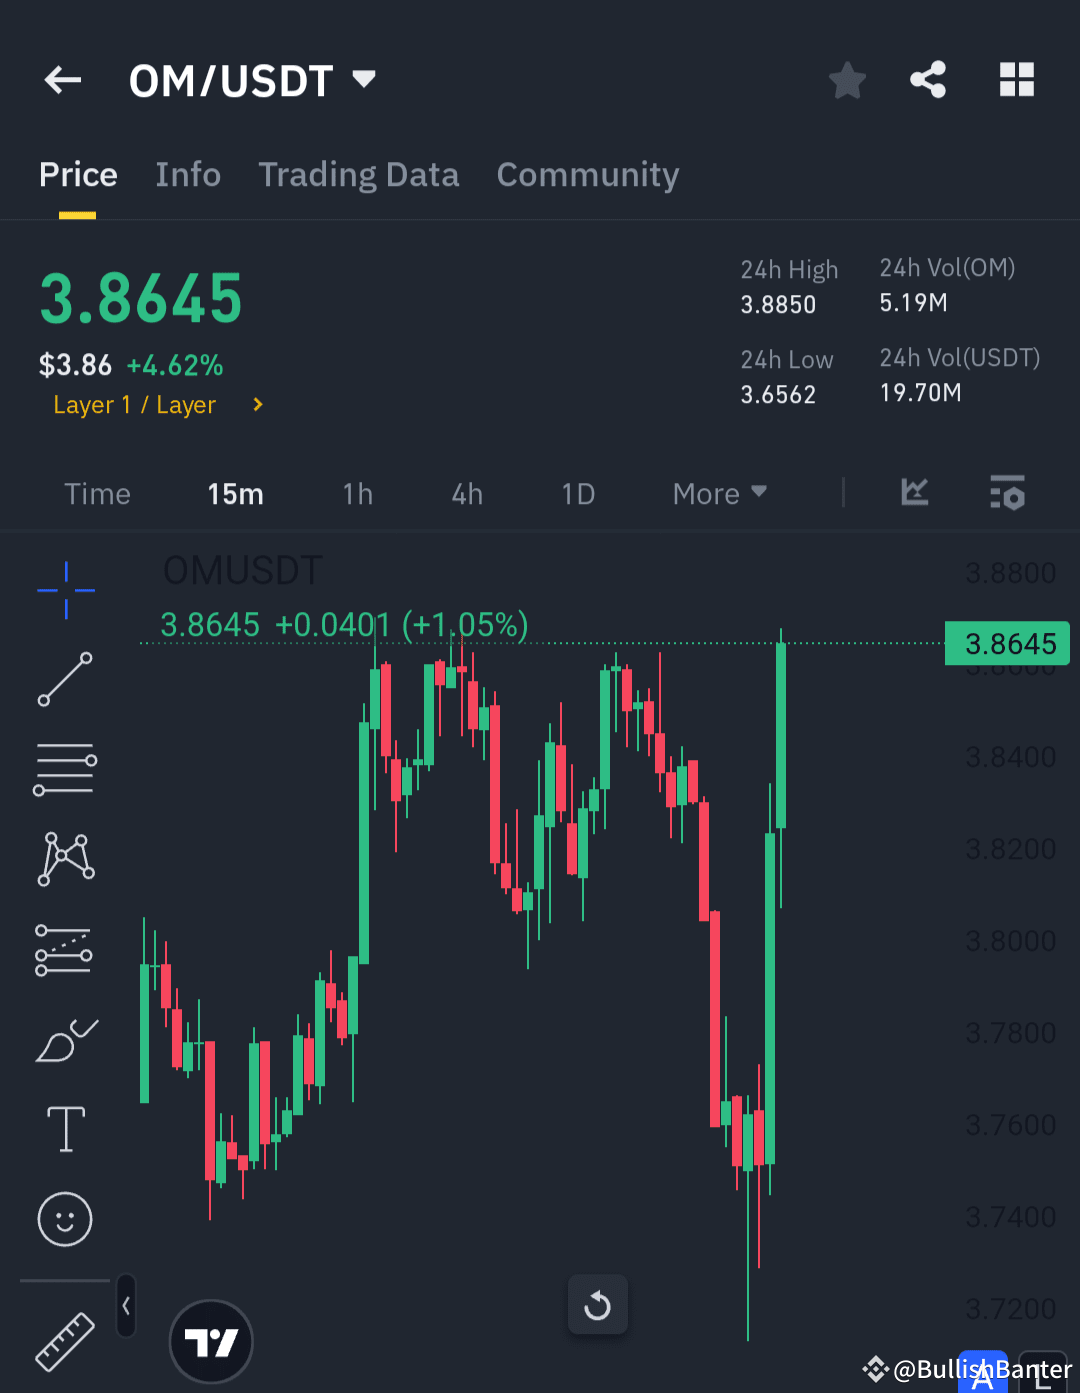Select the Text annotation tool
This screenshot has width=1080, height=1393.
click(x=65, y=1129)
